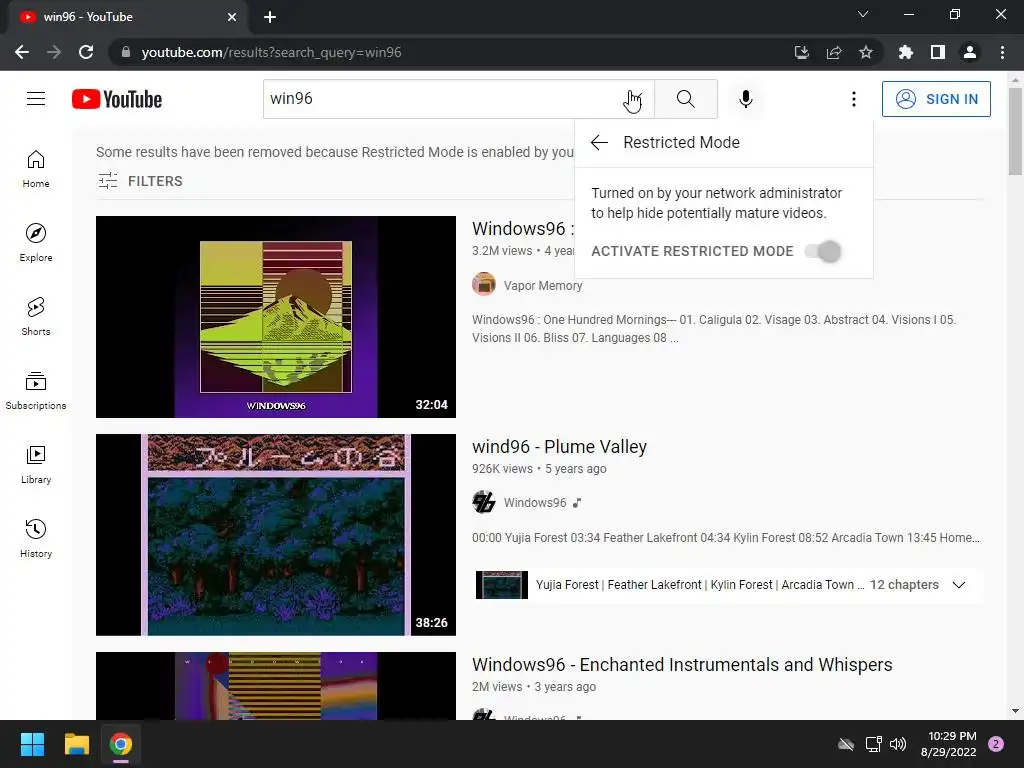
Task: Open the tab search dropdown arrow
Action: pos(863,14)
